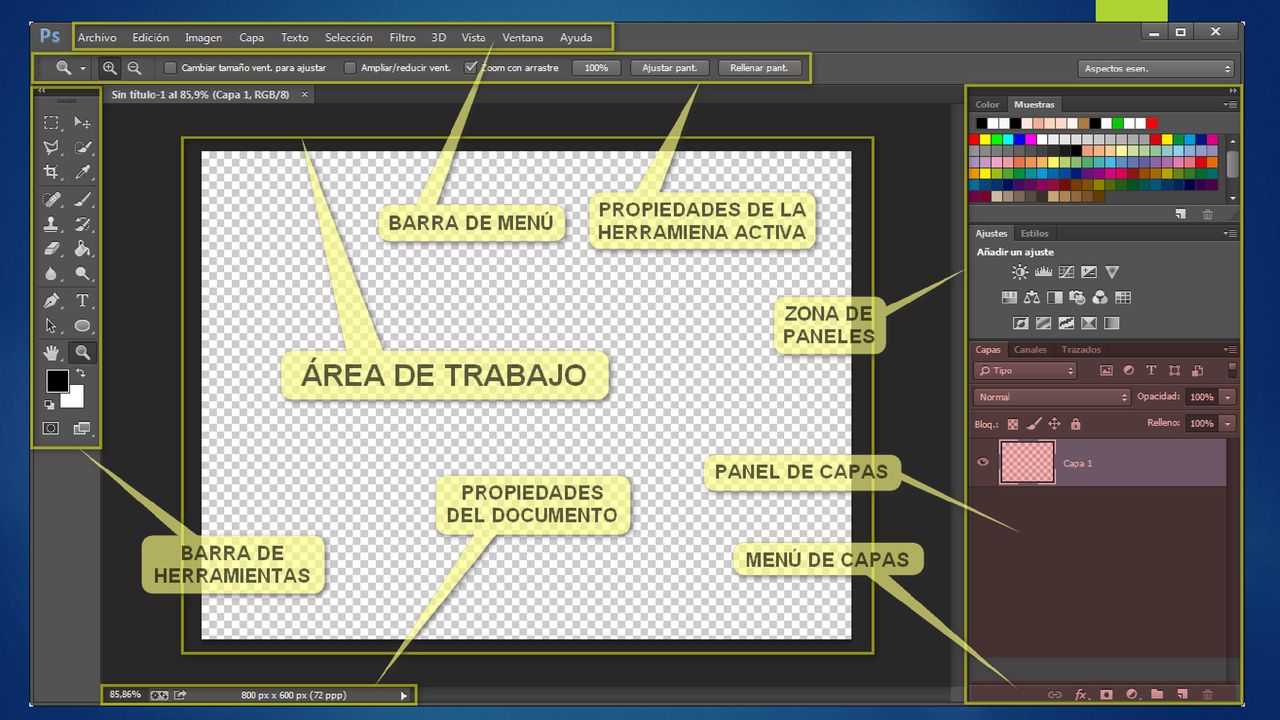Image resolution: width=1280 pixels, height=720 pixels.
Task: Create a new layer in Capas panel
Action: coord(1182,694)
